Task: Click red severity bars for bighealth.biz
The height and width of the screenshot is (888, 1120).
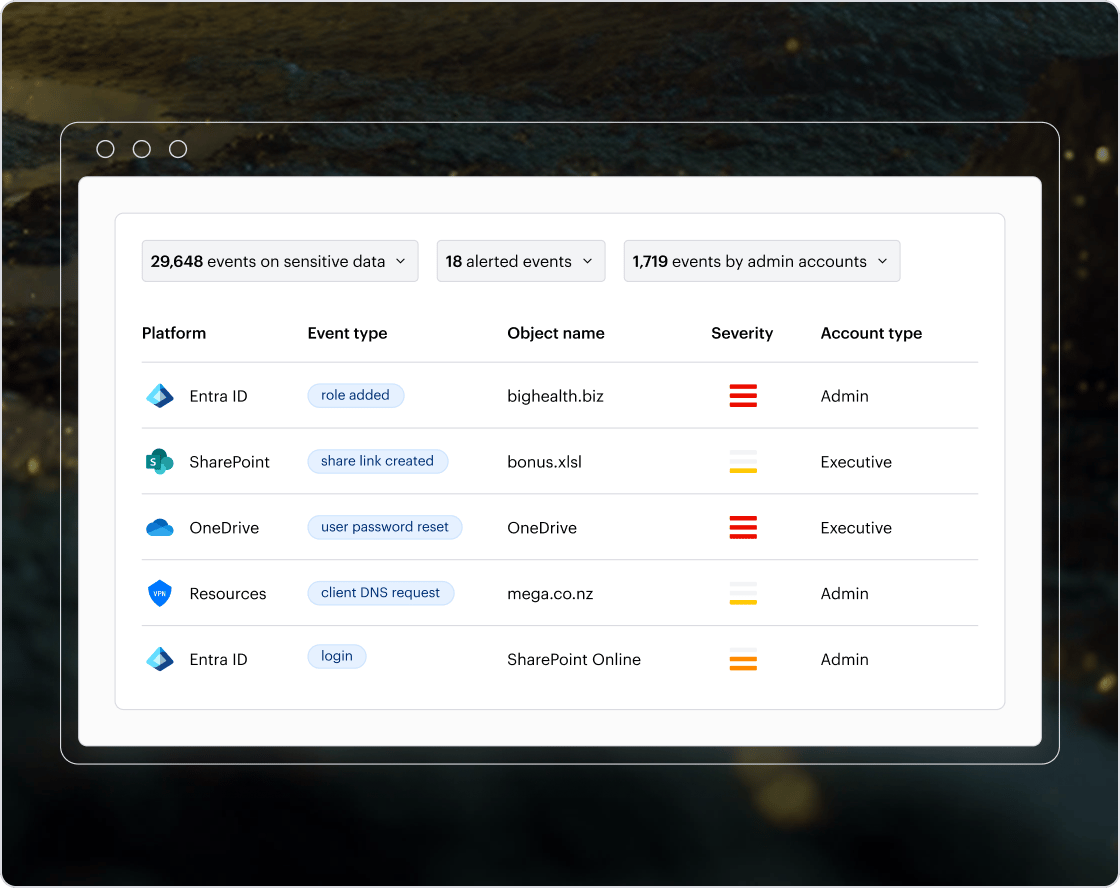Action: [x=743, y=396]
